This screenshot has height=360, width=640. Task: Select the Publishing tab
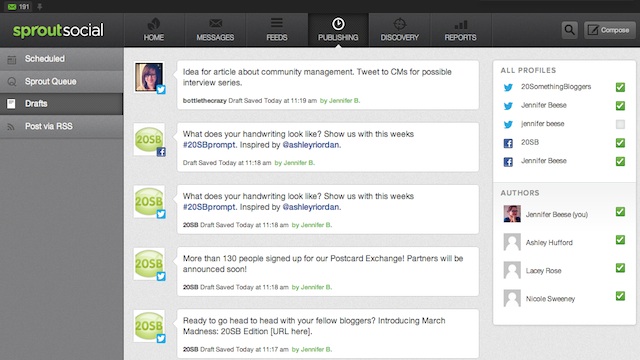click(x=338, y=30)
